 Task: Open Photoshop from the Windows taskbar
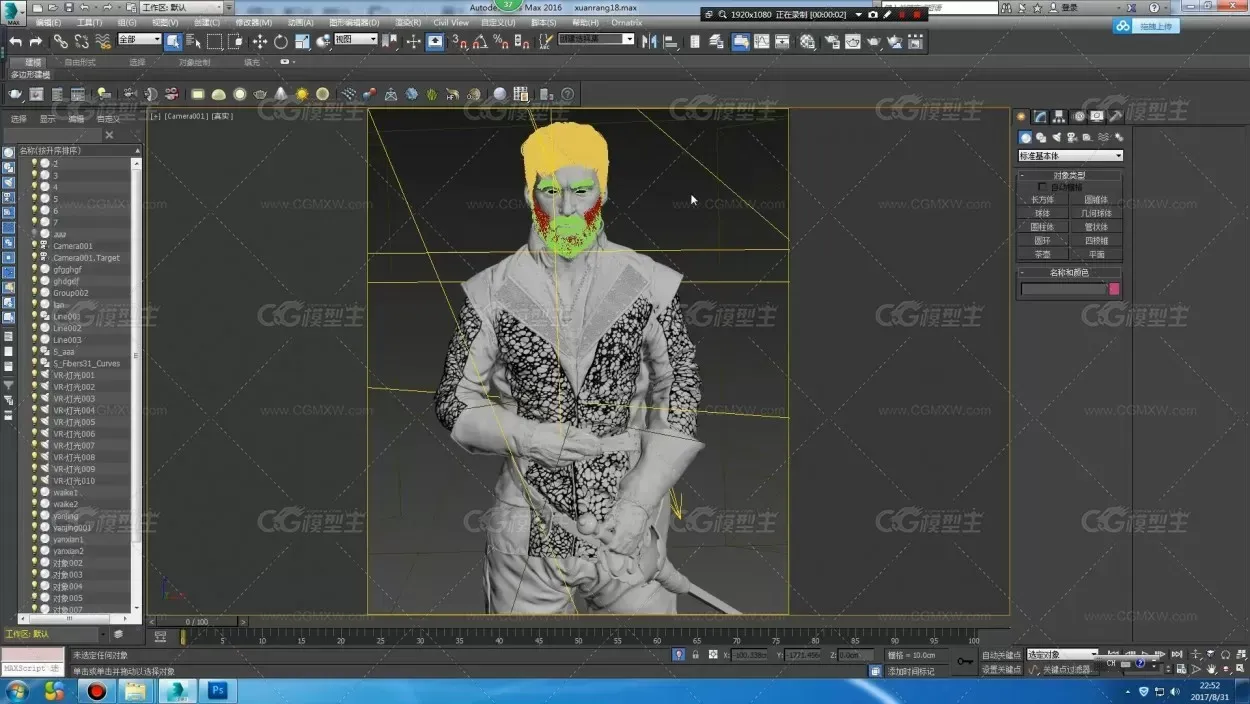point(218,690)
